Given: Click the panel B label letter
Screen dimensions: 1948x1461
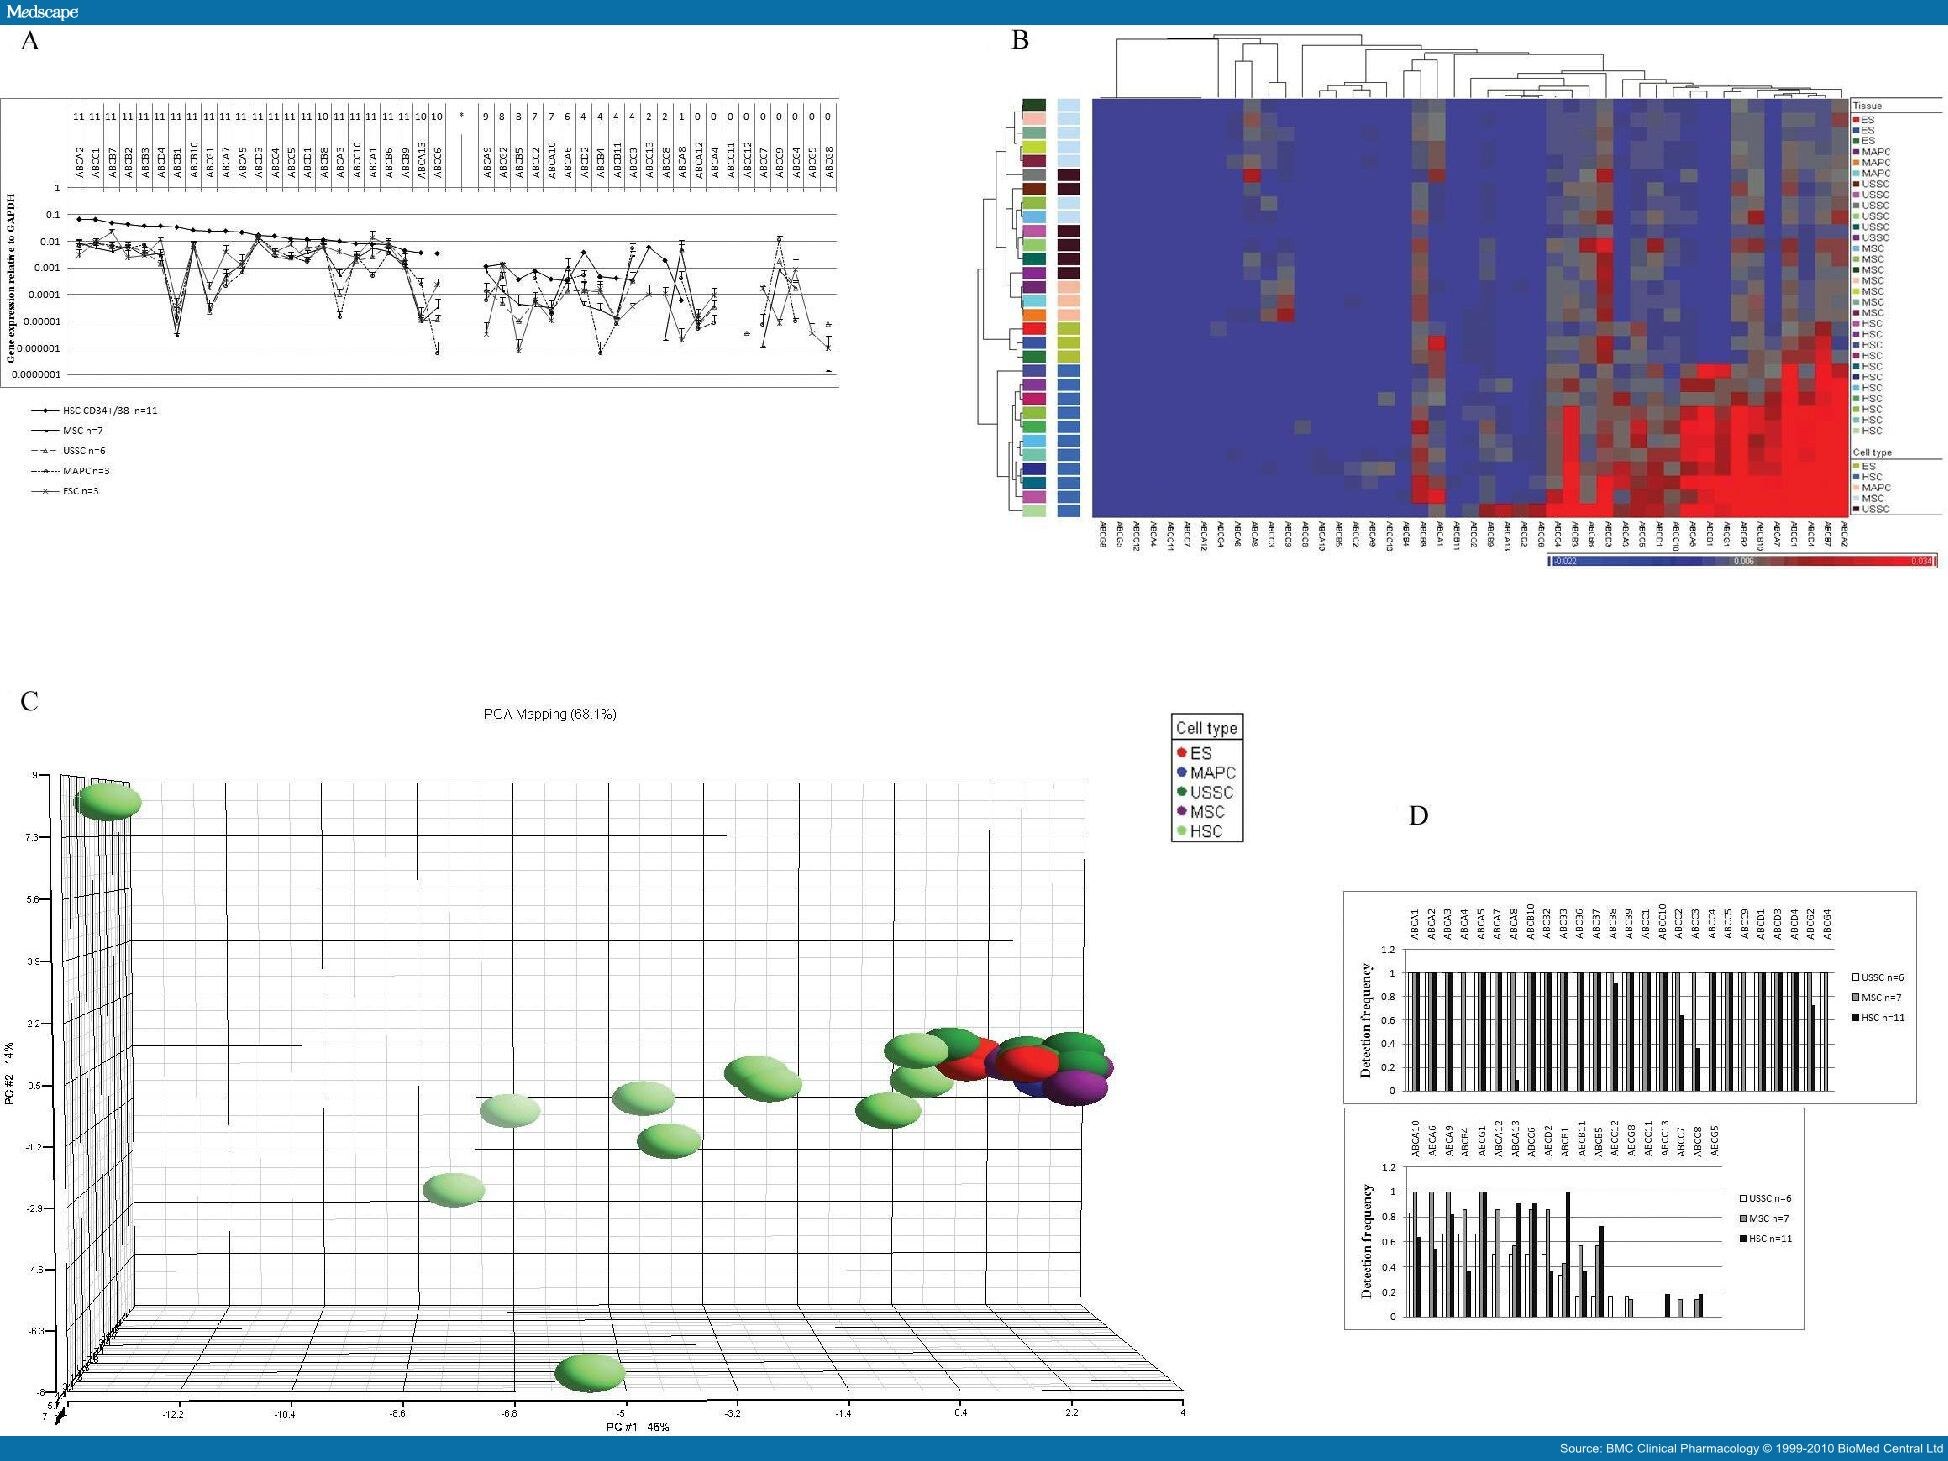Looking at the screenshot, I should point(1018,40).
